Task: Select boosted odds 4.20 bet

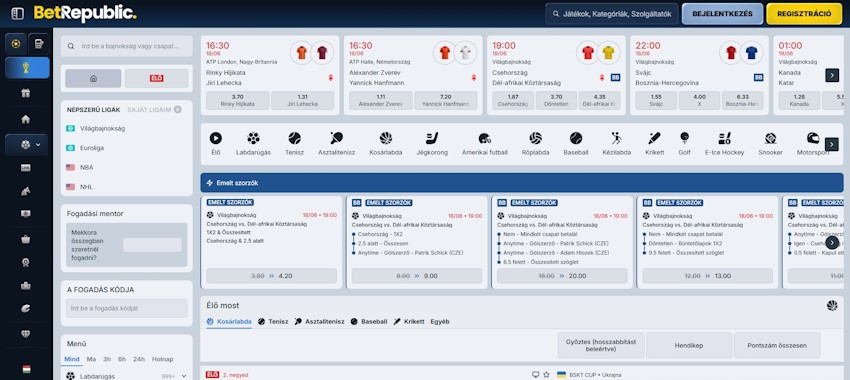Action: pyautogui.click(x=271, y=276)
